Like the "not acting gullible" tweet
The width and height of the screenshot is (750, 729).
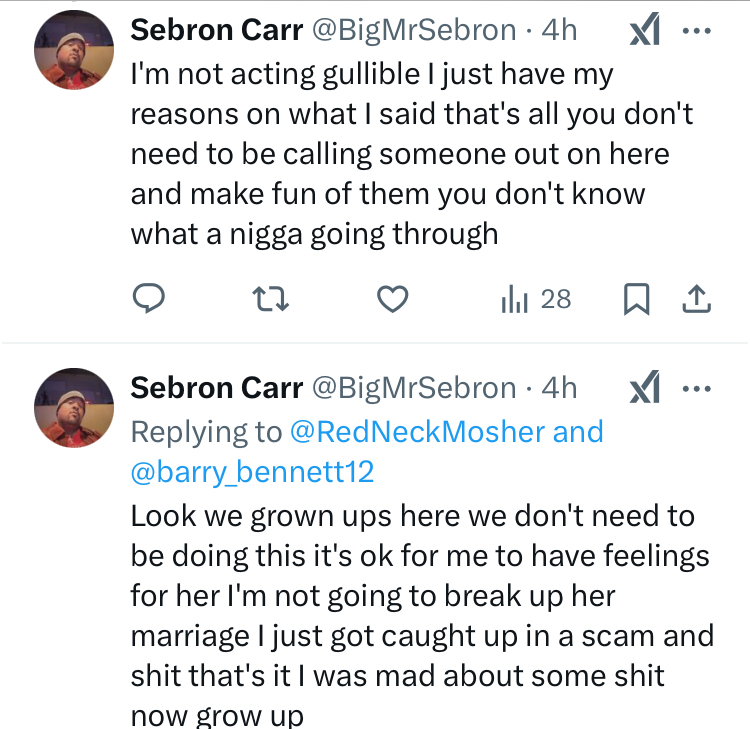[x=393, y=298]
